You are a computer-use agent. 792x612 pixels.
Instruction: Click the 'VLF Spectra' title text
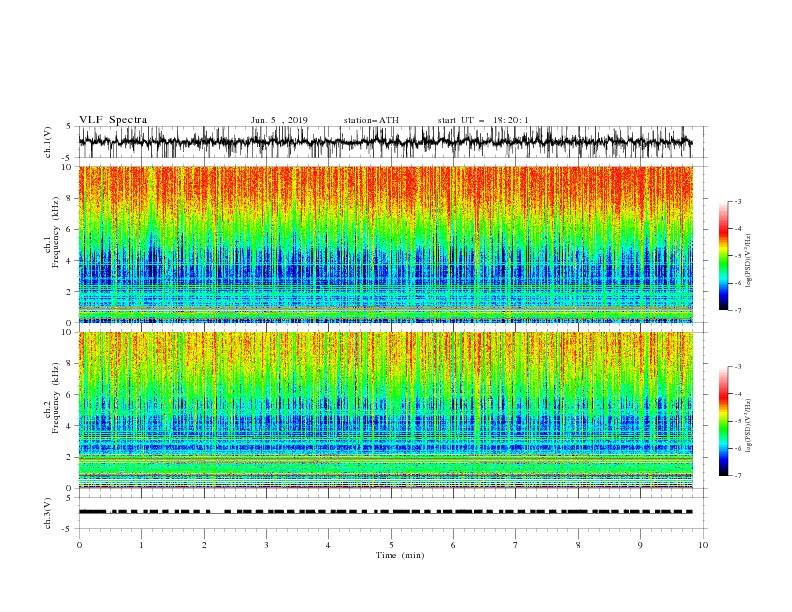[x=113, y=120]
